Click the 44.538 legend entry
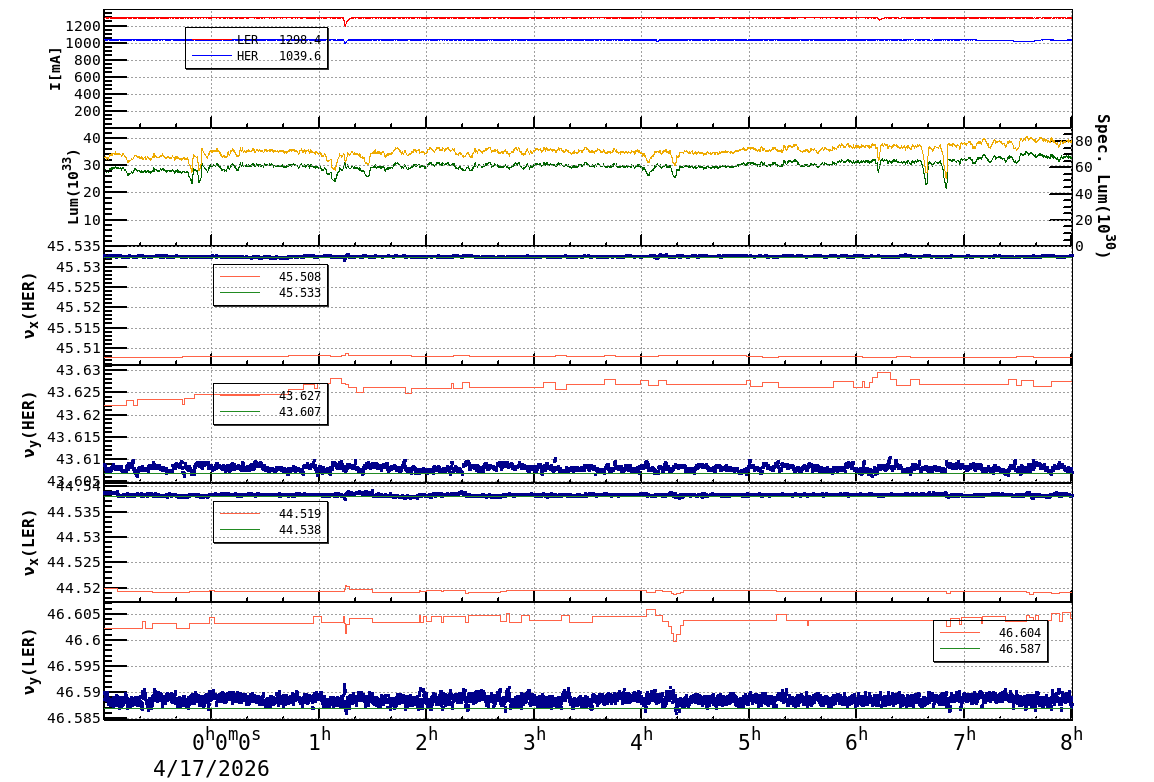 299,530
